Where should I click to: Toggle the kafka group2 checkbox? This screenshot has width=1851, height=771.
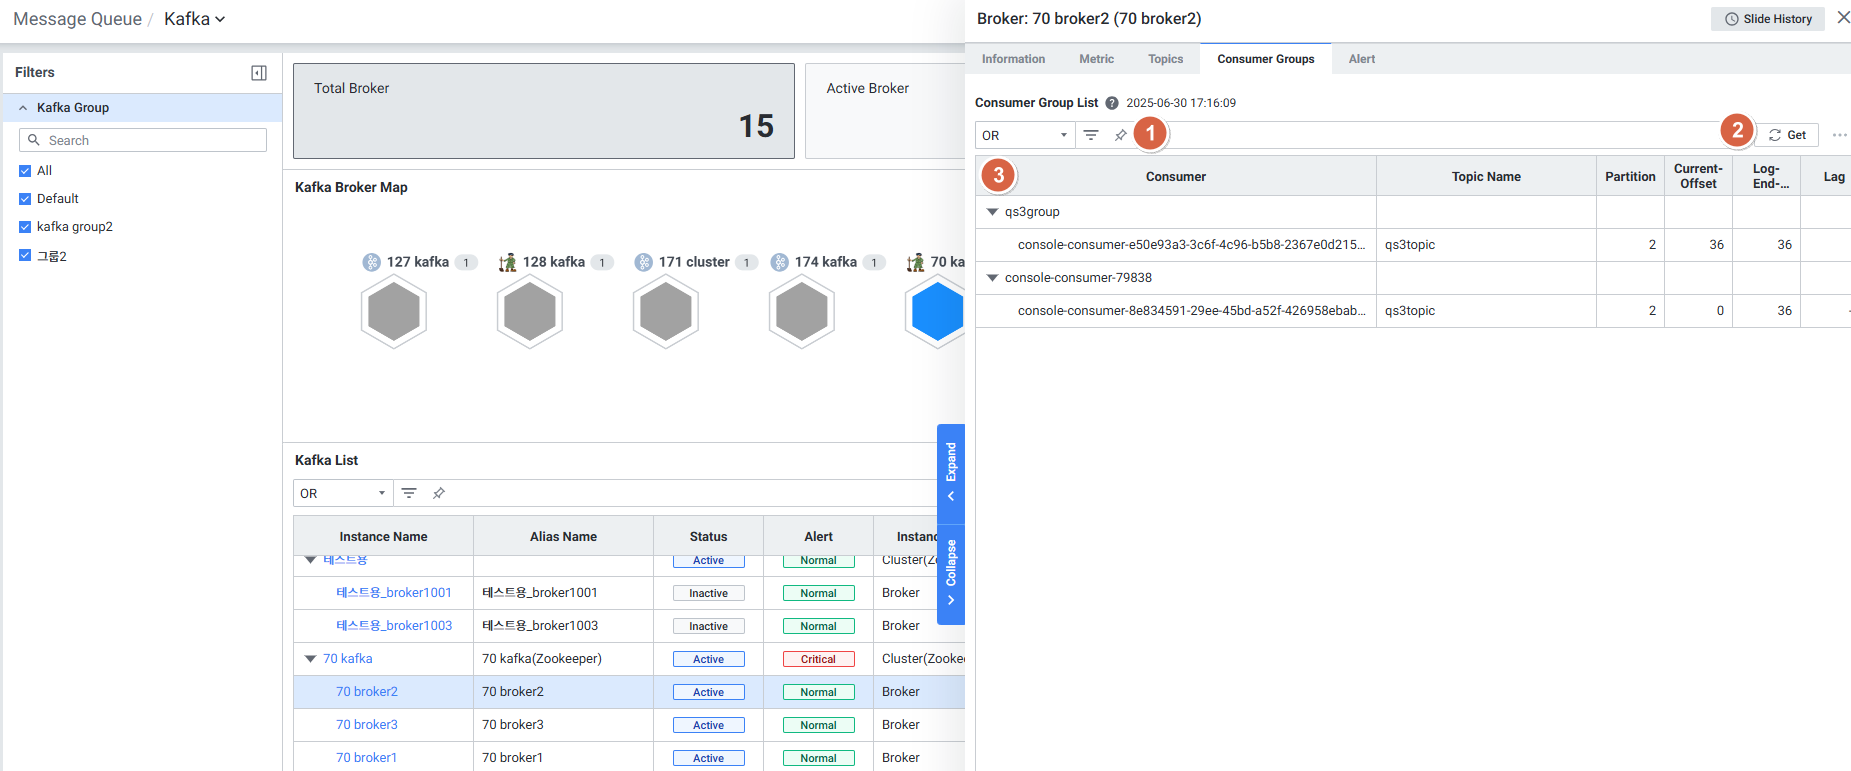click(25, 227)
